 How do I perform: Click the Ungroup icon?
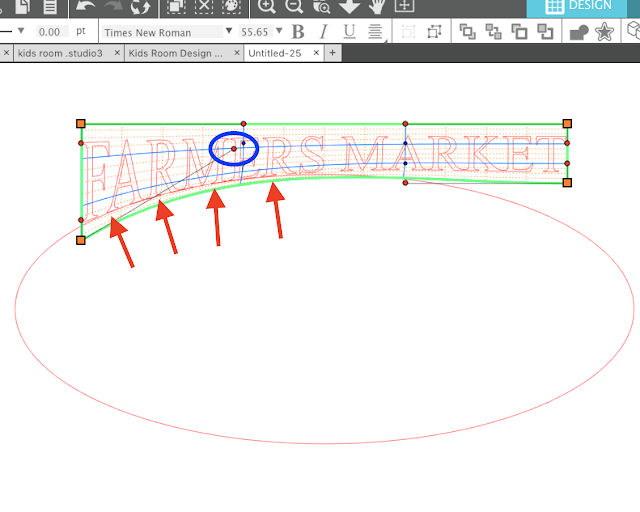tap(434, 32)
